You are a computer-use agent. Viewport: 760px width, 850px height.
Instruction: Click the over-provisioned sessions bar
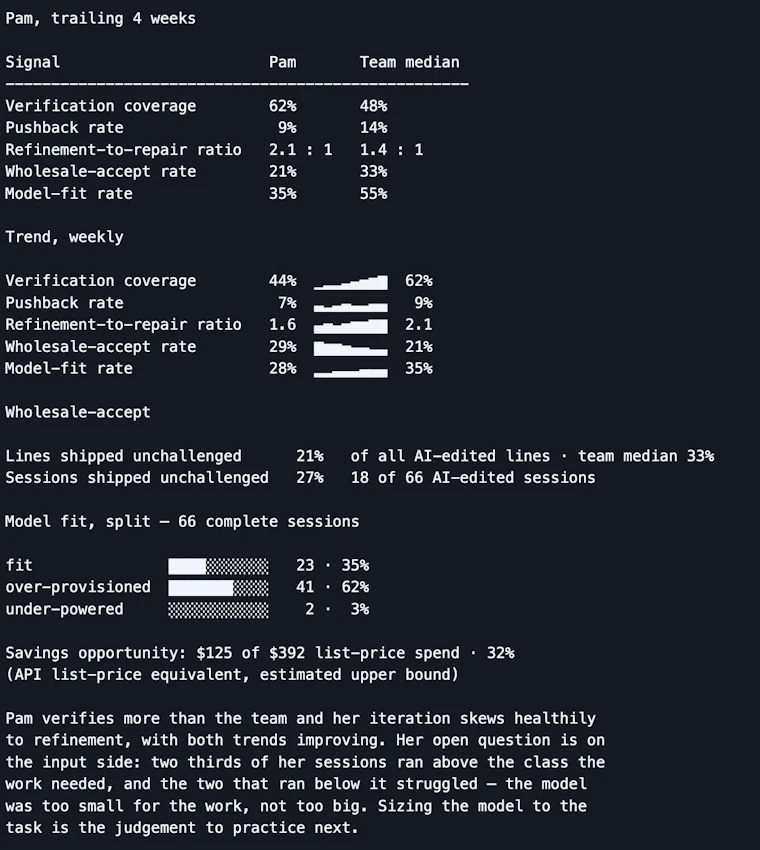[218, 588]
